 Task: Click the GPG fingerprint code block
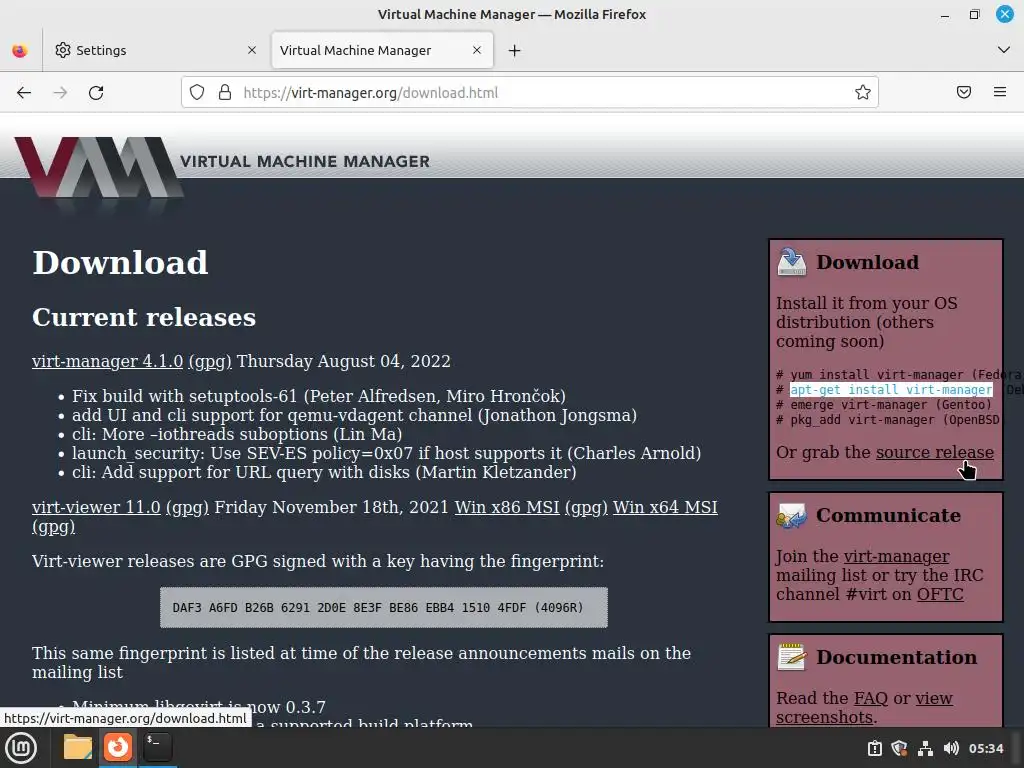pyautogui.click(x=384, y=607)
